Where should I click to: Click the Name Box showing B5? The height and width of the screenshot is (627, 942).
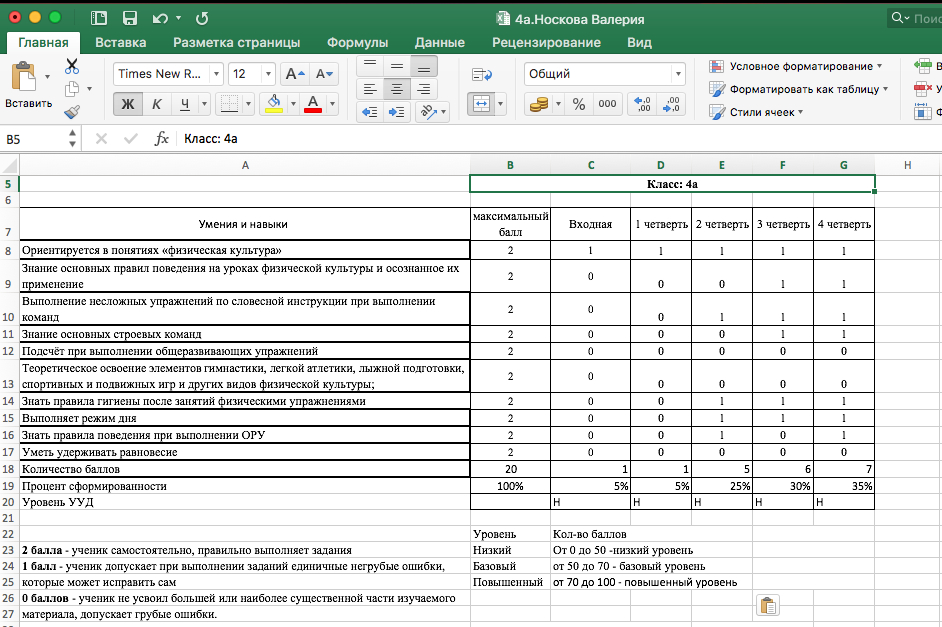33,139
